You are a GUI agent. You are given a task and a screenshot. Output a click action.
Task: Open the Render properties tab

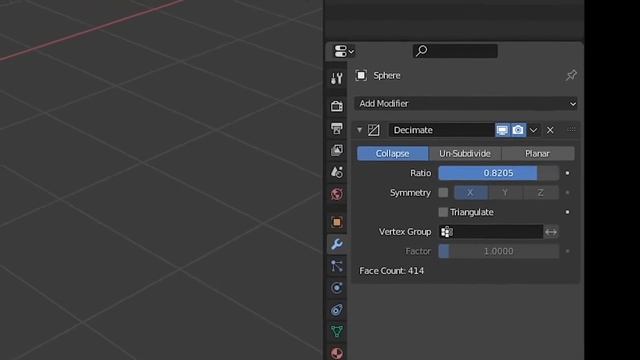pyautogui.click(x=337, y=106)
